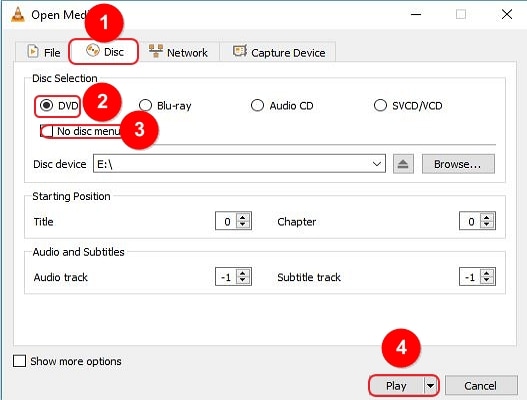Click the Play button
This screenshot has height=400, width=527.
396,386
